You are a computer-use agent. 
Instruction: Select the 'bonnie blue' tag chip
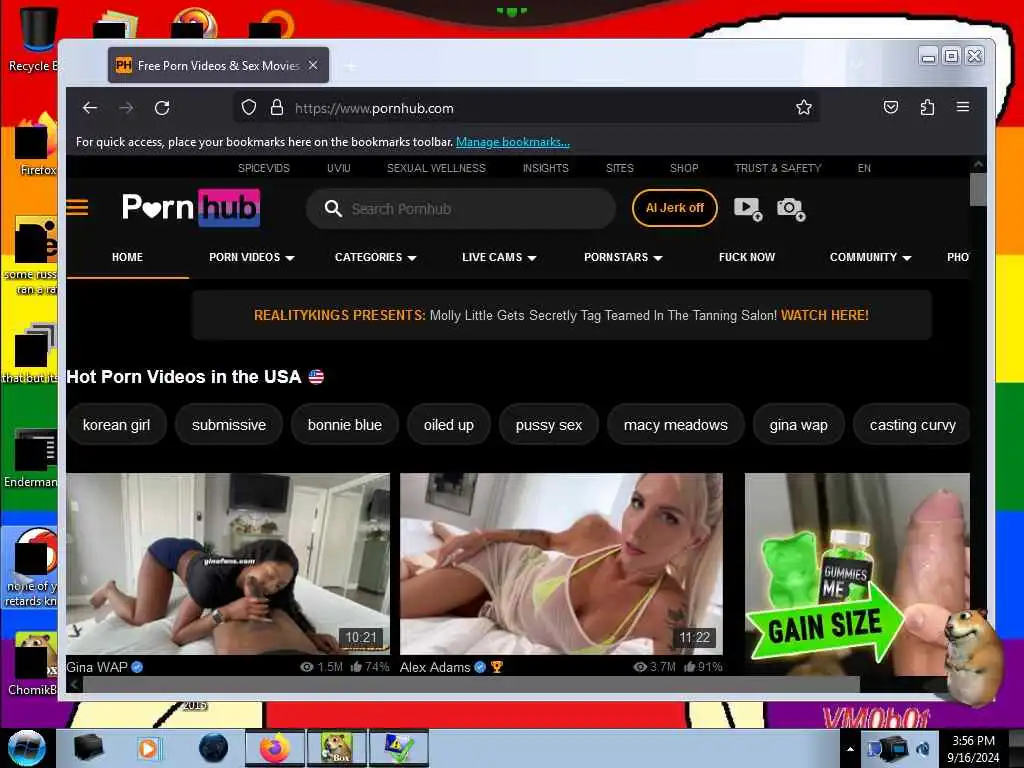[345, 425]
